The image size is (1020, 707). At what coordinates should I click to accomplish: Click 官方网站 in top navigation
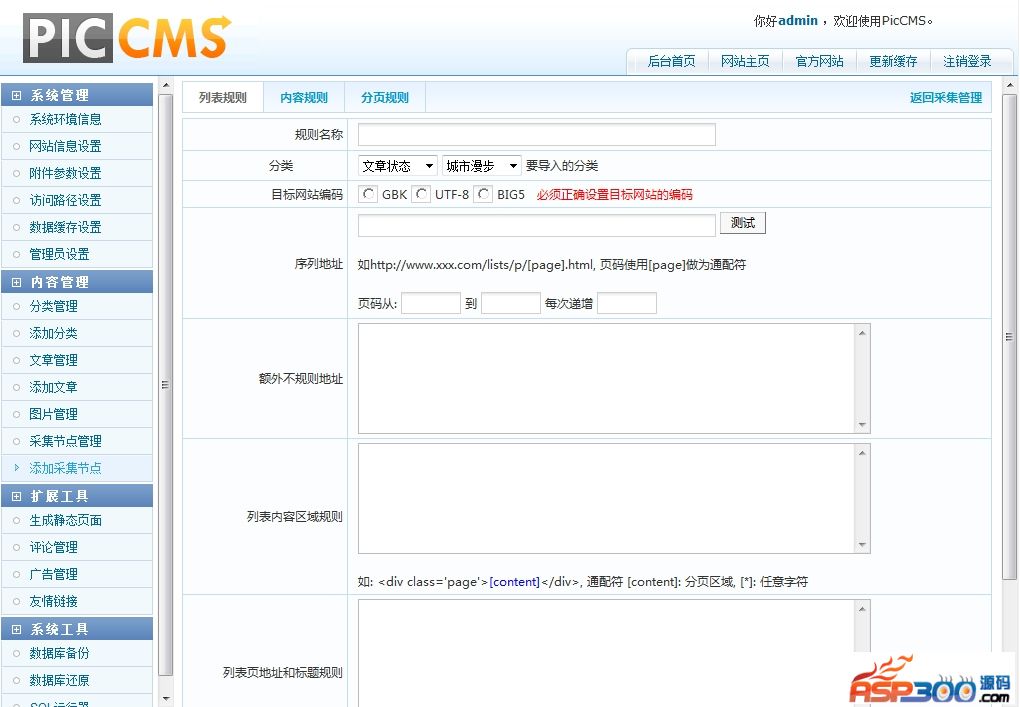pos(820,62)
